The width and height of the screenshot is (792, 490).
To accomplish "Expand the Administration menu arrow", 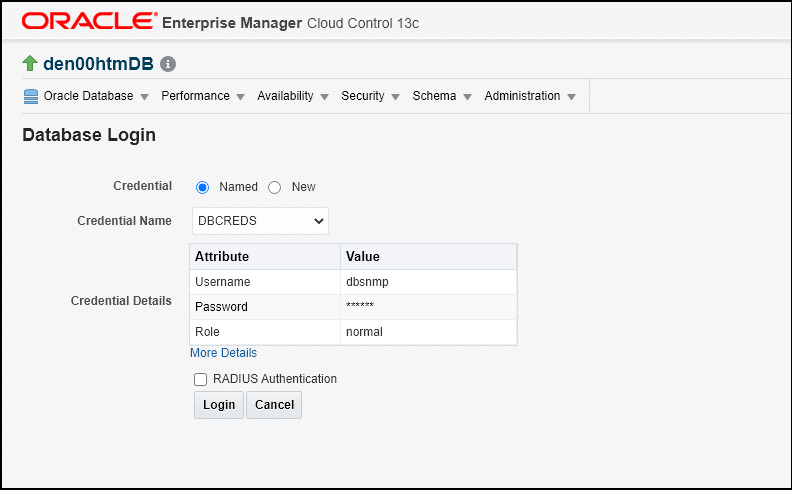I will [571, 97].
